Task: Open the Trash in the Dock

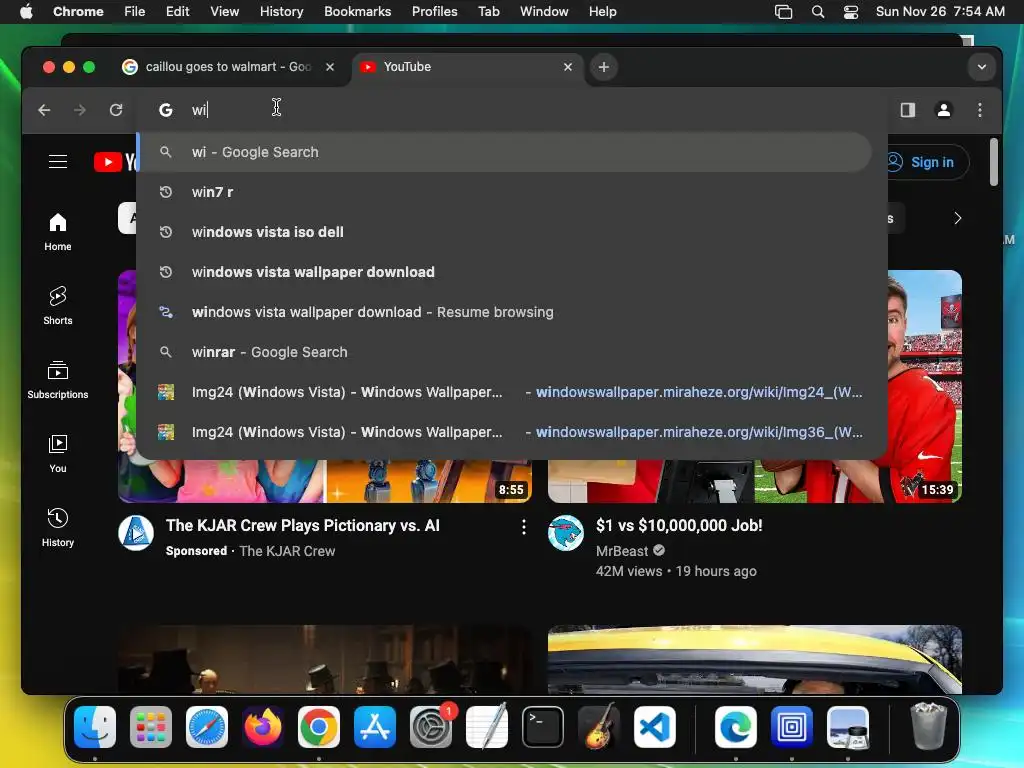Action: pos(929,727)
